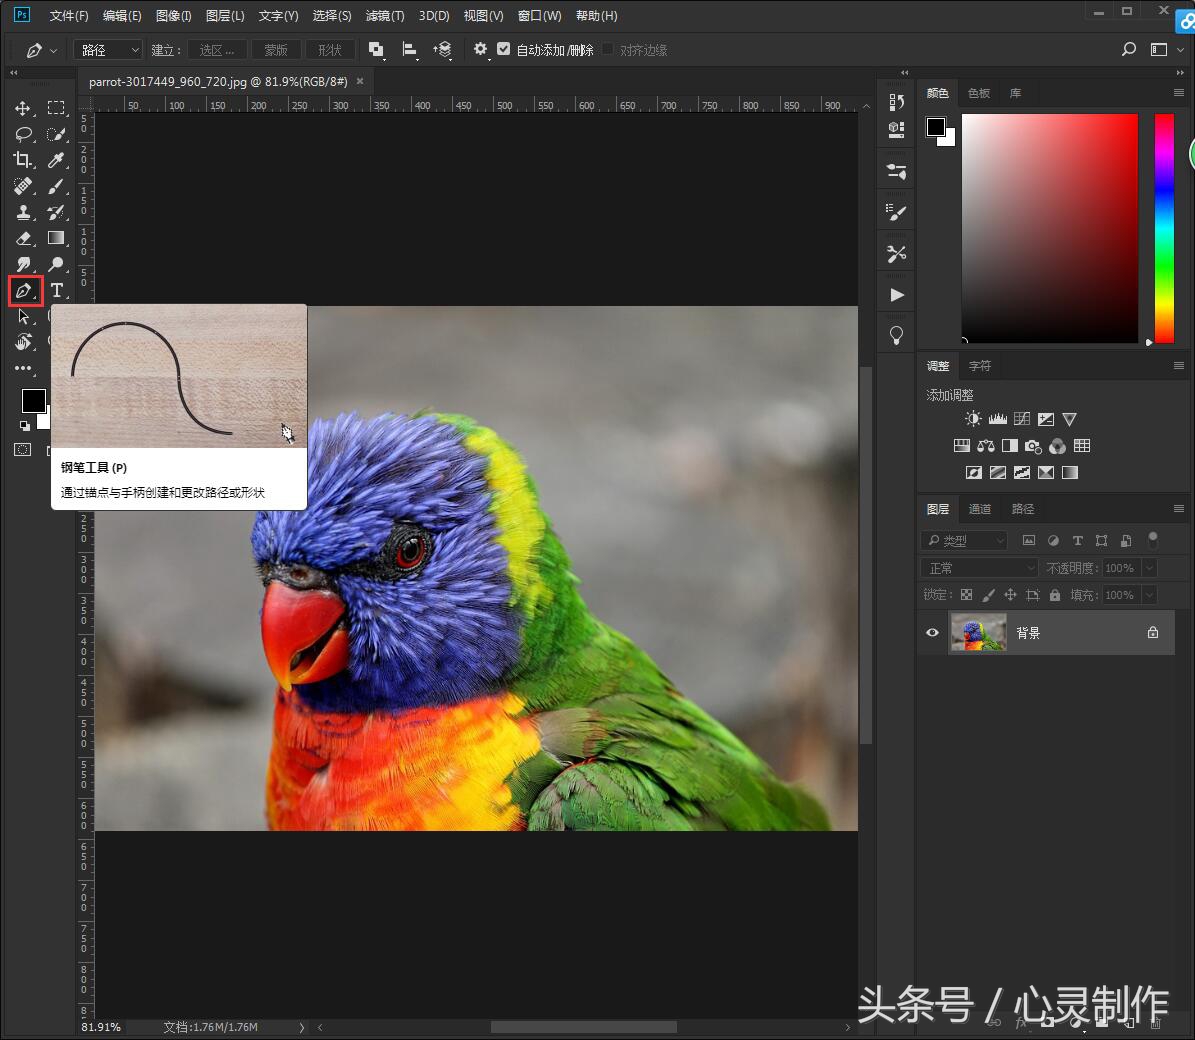Image resolution: width=1195 pixels, height=1040 pixels.
Task: Select the Eraser tool
Action: pos(23,238)
